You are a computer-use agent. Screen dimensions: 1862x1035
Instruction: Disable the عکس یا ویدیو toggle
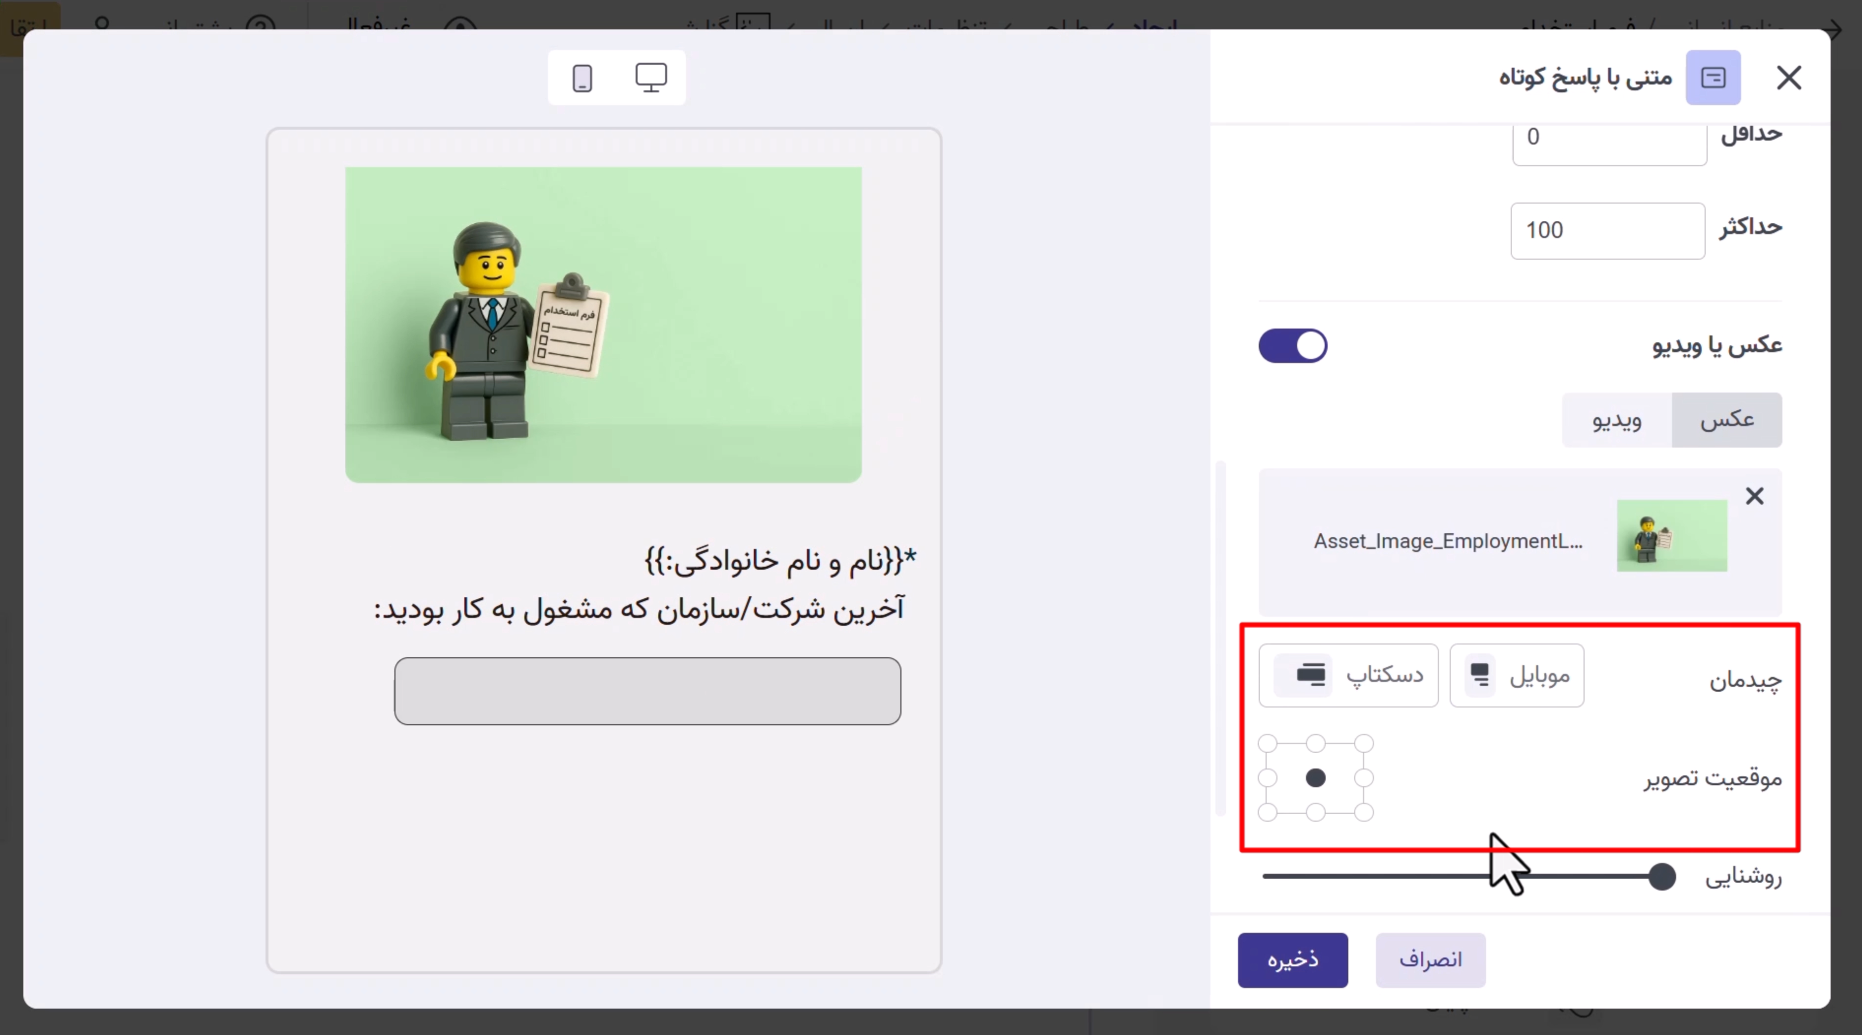(x=1292, y=346)
